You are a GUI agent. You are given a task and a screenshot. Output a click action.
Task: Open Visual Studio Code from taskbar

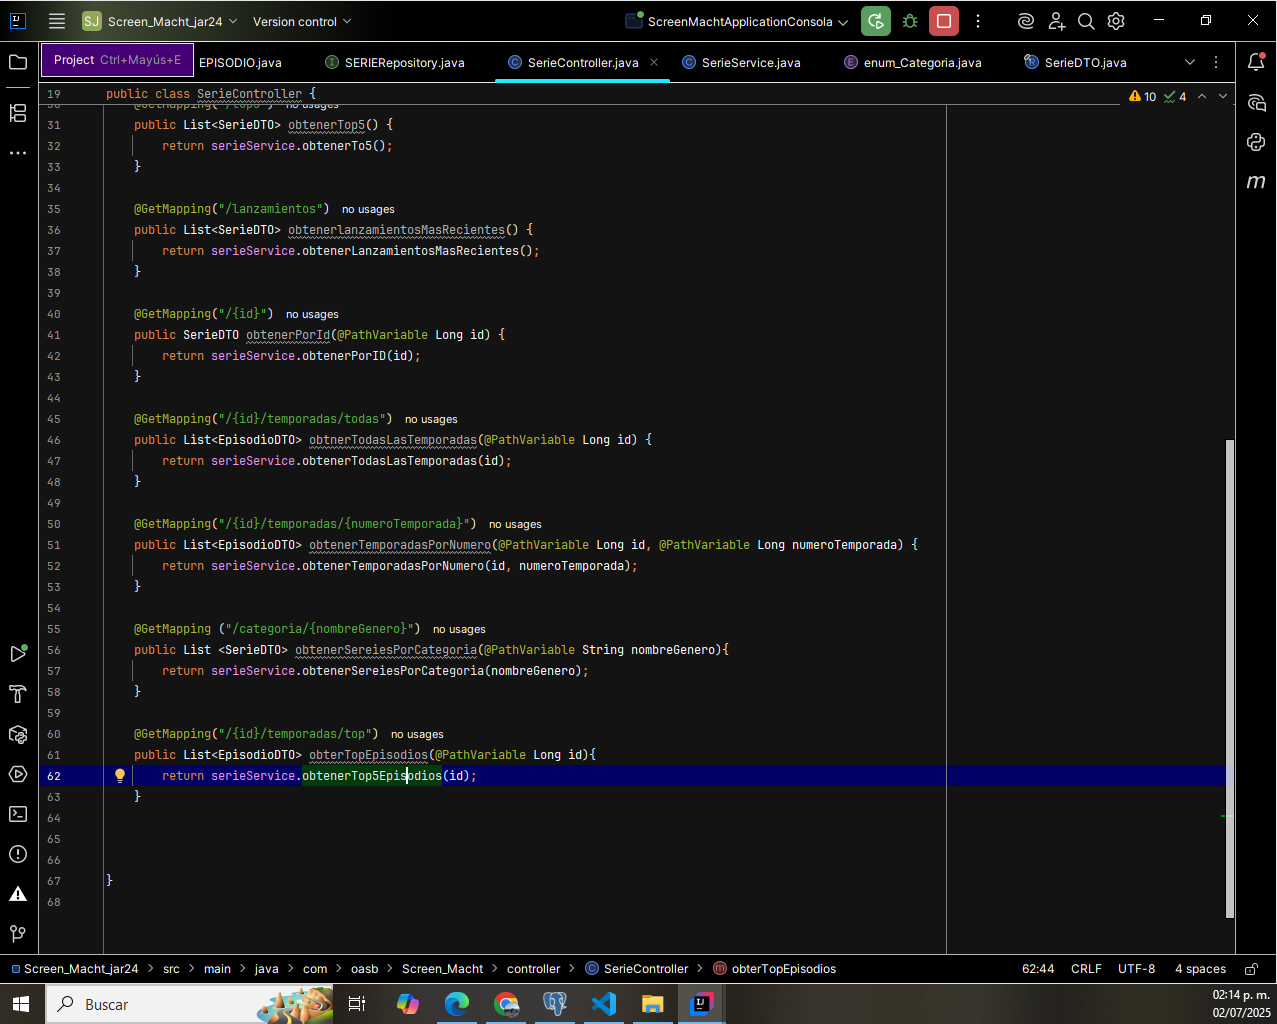tap(604, 1004)
